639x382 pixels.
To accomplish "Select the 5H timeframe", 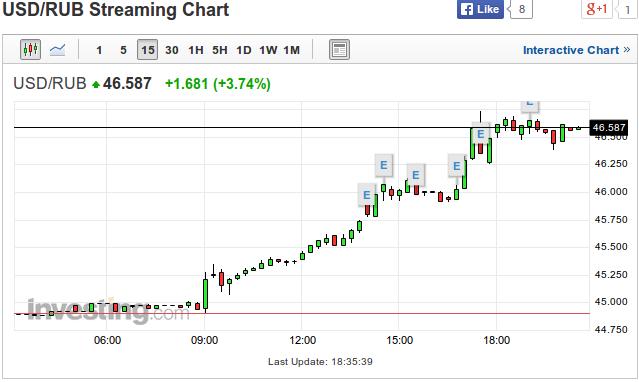I will 220,50.
